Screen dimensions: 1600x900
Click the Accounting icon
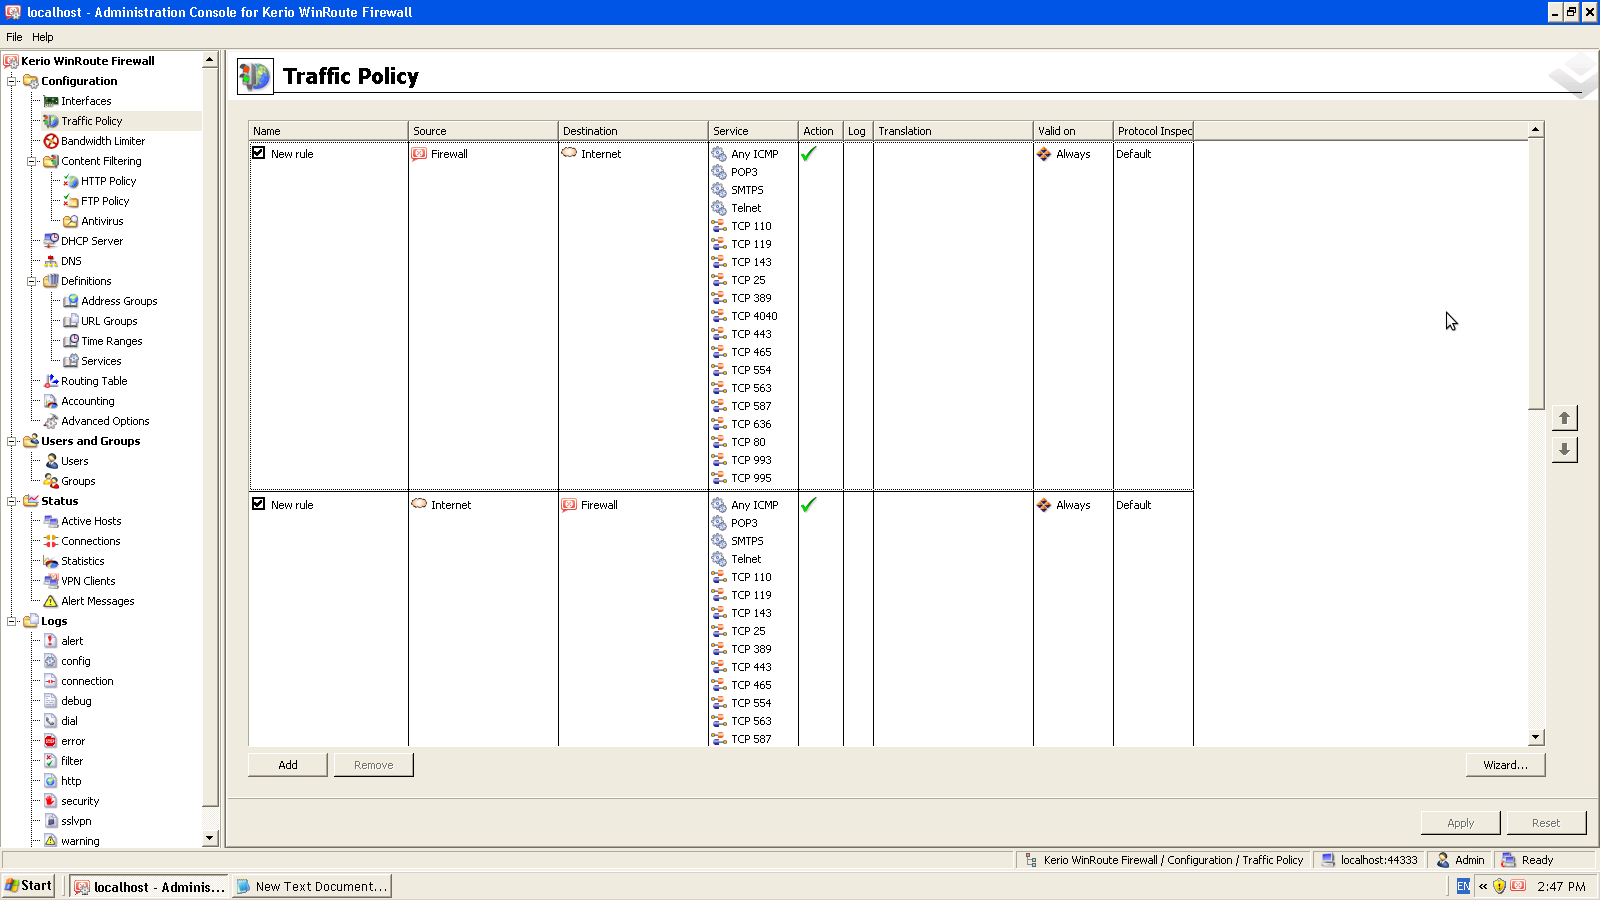click(51, 401)
